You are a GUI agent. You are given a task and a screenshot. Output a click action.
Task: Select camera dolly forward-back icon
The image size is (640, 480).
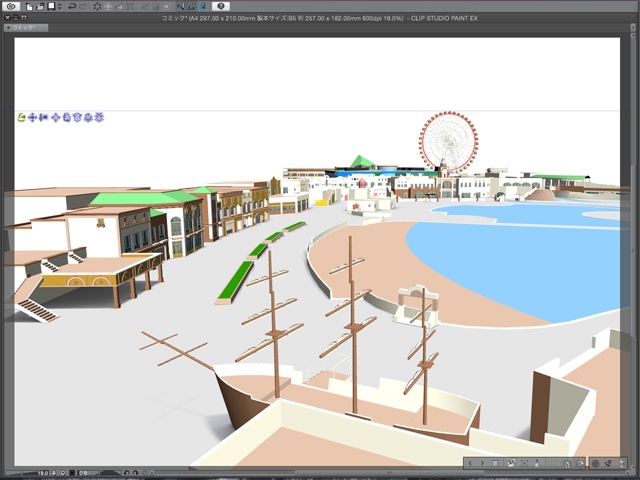point(43,118)
